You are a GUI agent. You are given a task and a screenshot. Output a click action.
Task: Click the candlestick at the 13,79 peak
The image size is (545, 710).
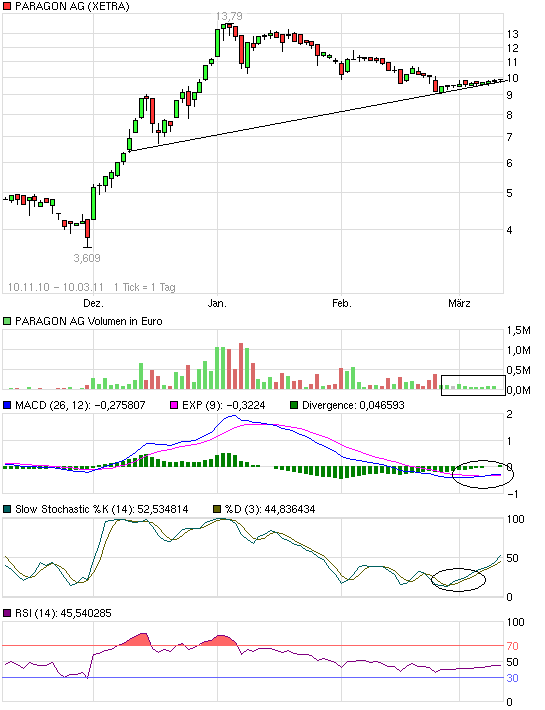[229, 29]
